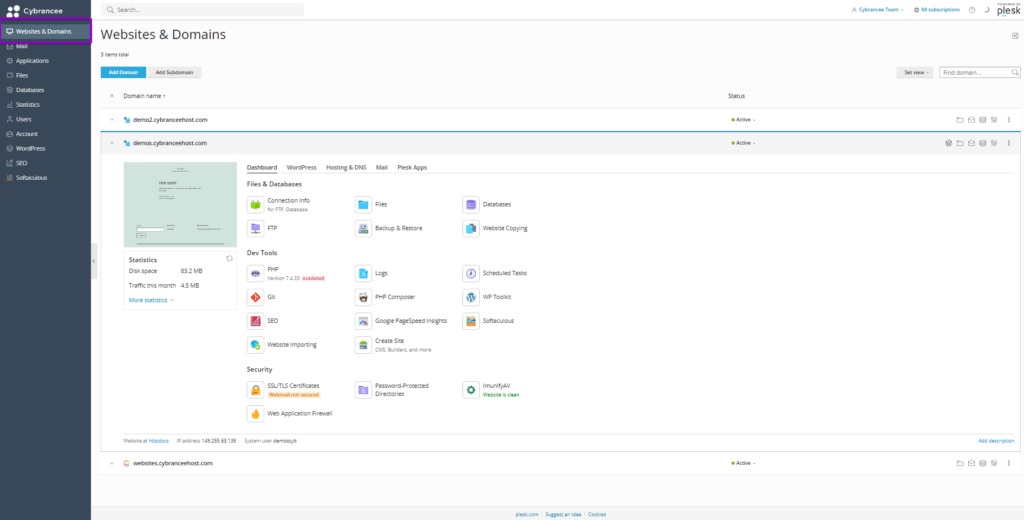Open the Set view dropdown
The width and height of the screenshot is (1024, 520).
[914, 73]
